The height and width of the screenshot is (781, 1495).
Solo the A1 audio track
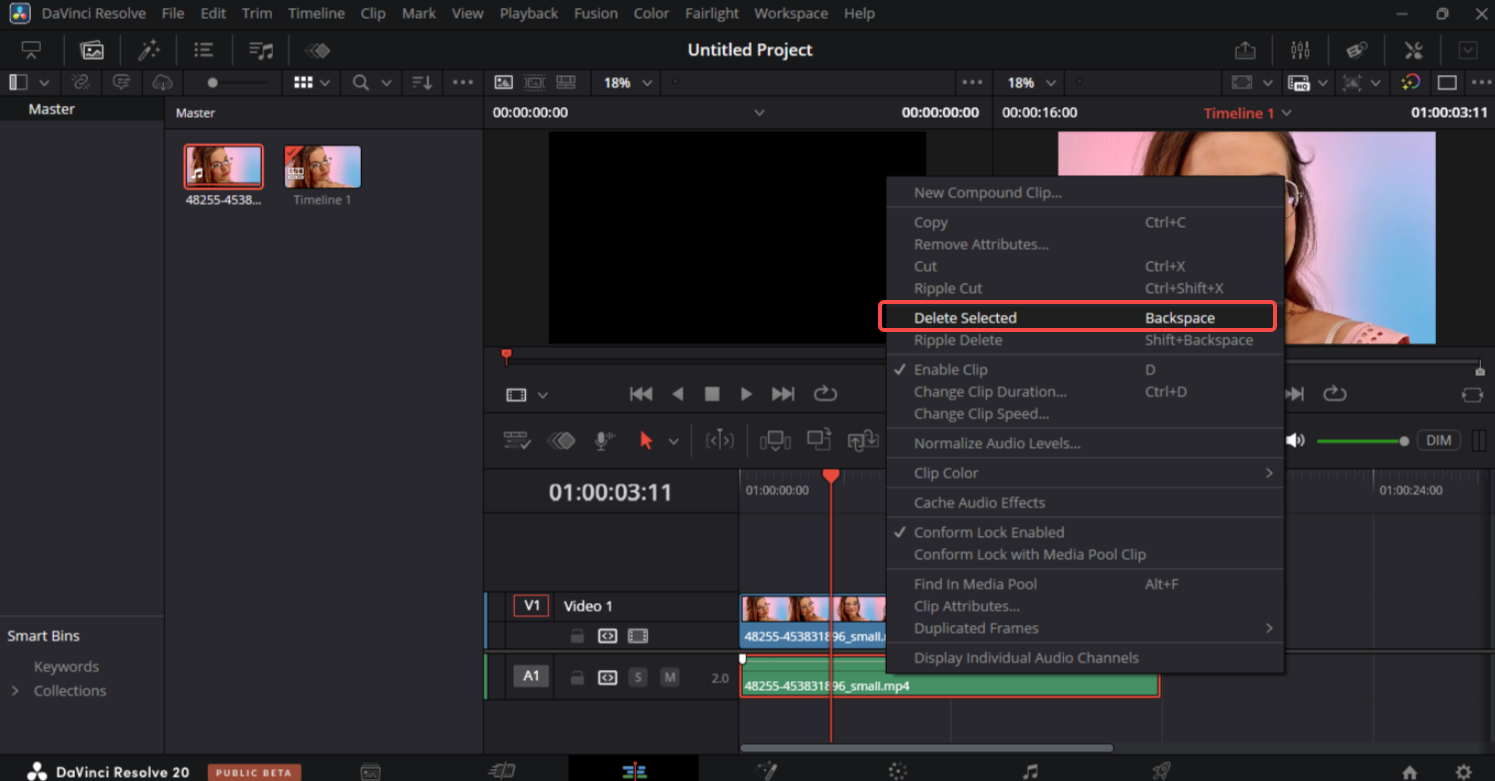638,677
